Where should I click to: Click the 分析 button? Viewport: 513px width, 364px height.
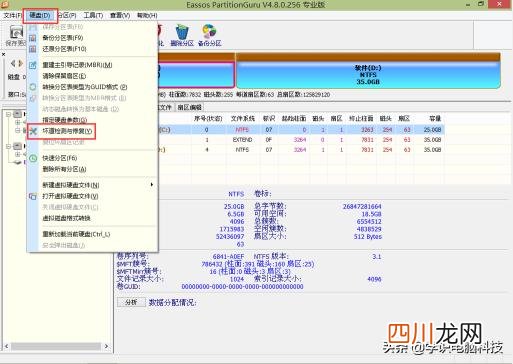click(131, 302)
